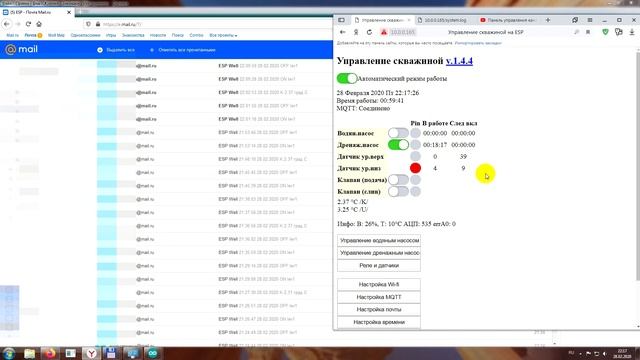The image size is (640, 360).
Task: Click red warning site security icon
Action: coord(384,32)
